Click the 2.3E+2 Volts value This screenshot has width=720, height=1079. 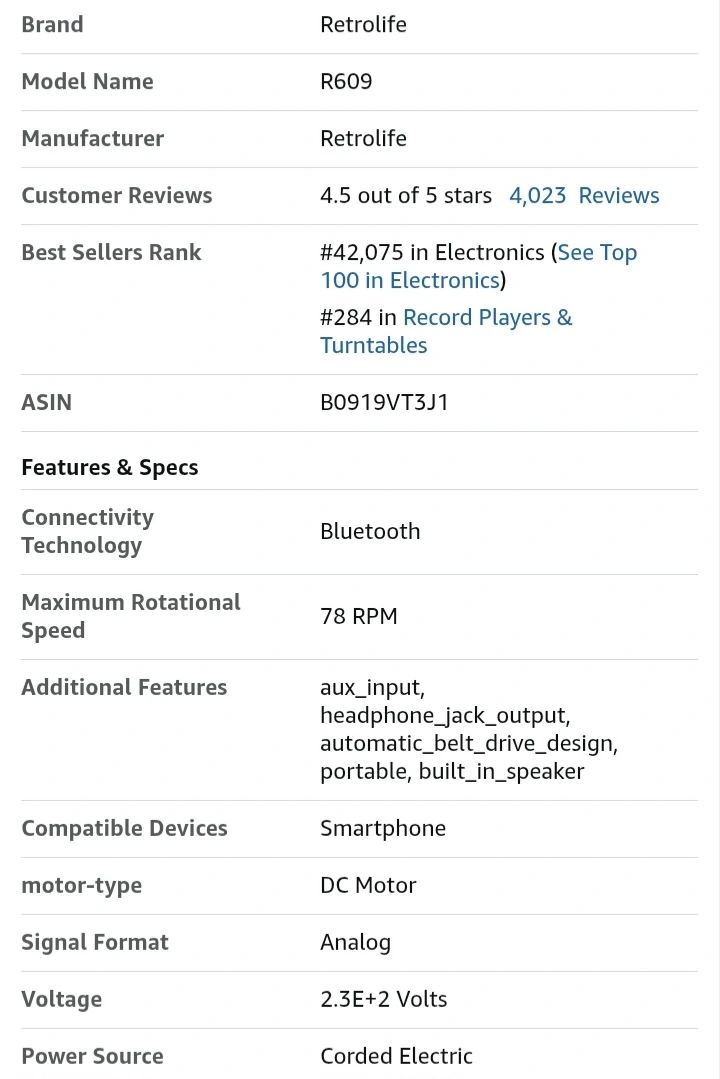383,999
